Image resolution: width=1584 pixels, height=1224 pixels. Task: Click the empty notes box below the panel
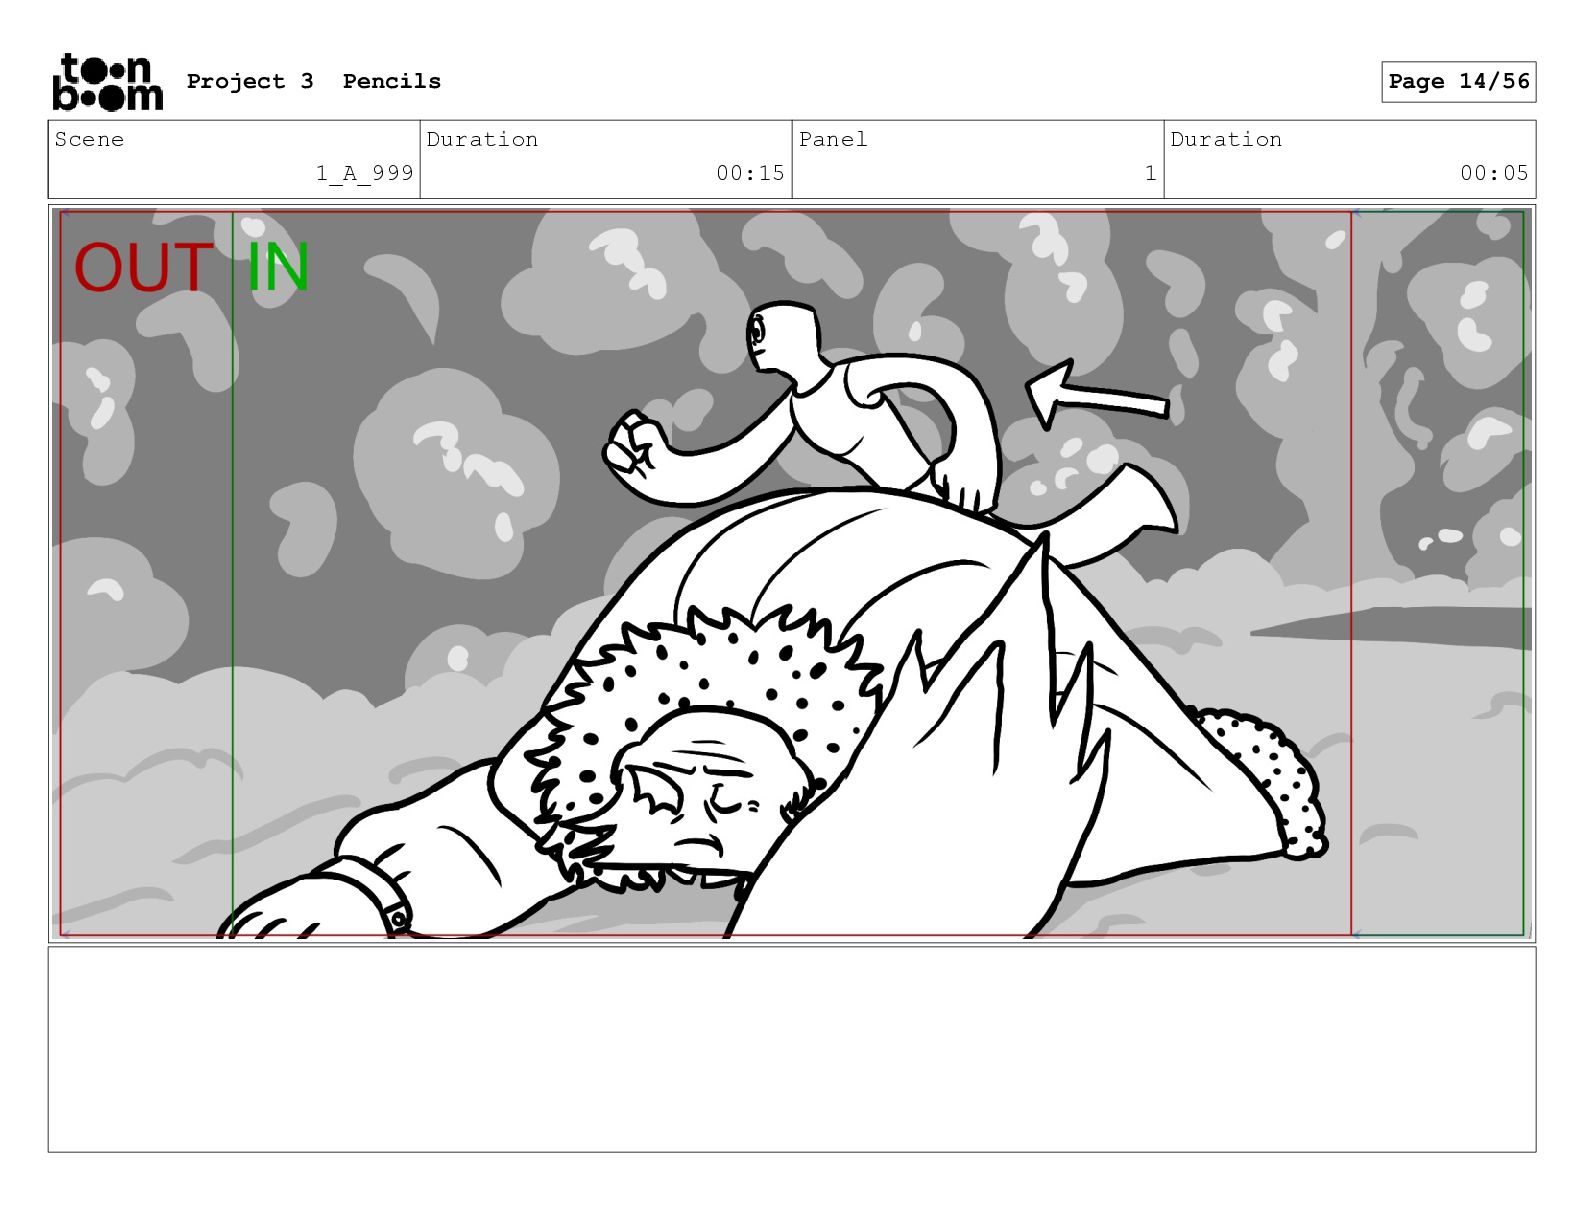(792, 1049)
